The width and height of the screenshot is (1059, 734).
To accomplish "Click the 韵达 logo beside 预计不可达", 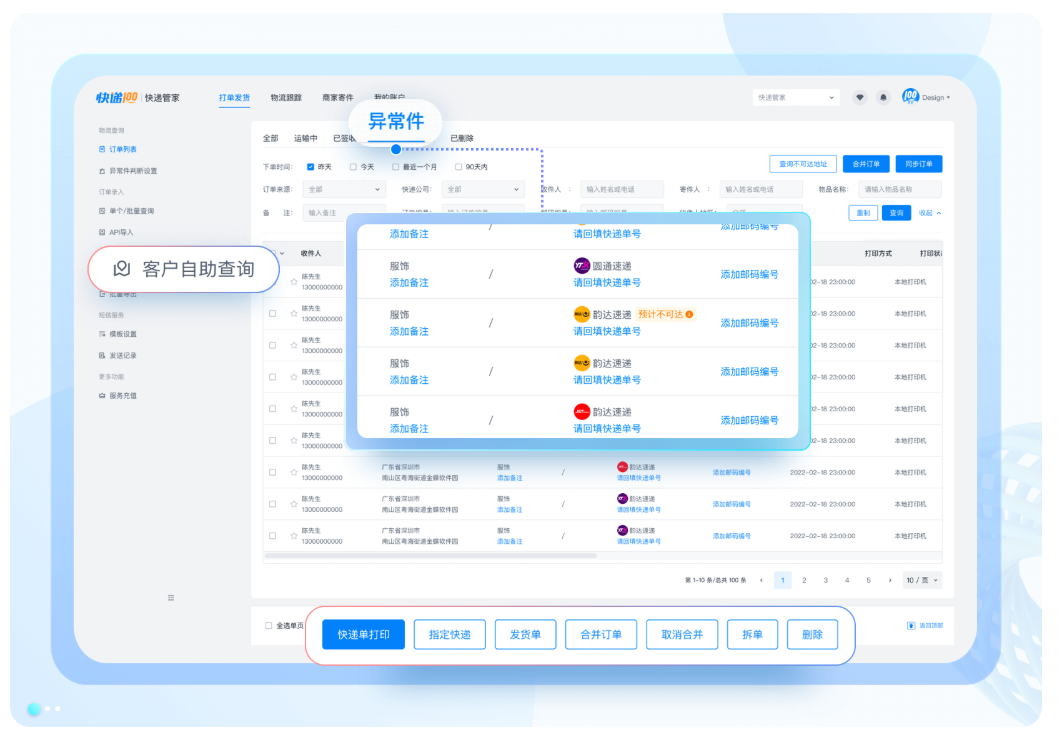I will point(582,314).
